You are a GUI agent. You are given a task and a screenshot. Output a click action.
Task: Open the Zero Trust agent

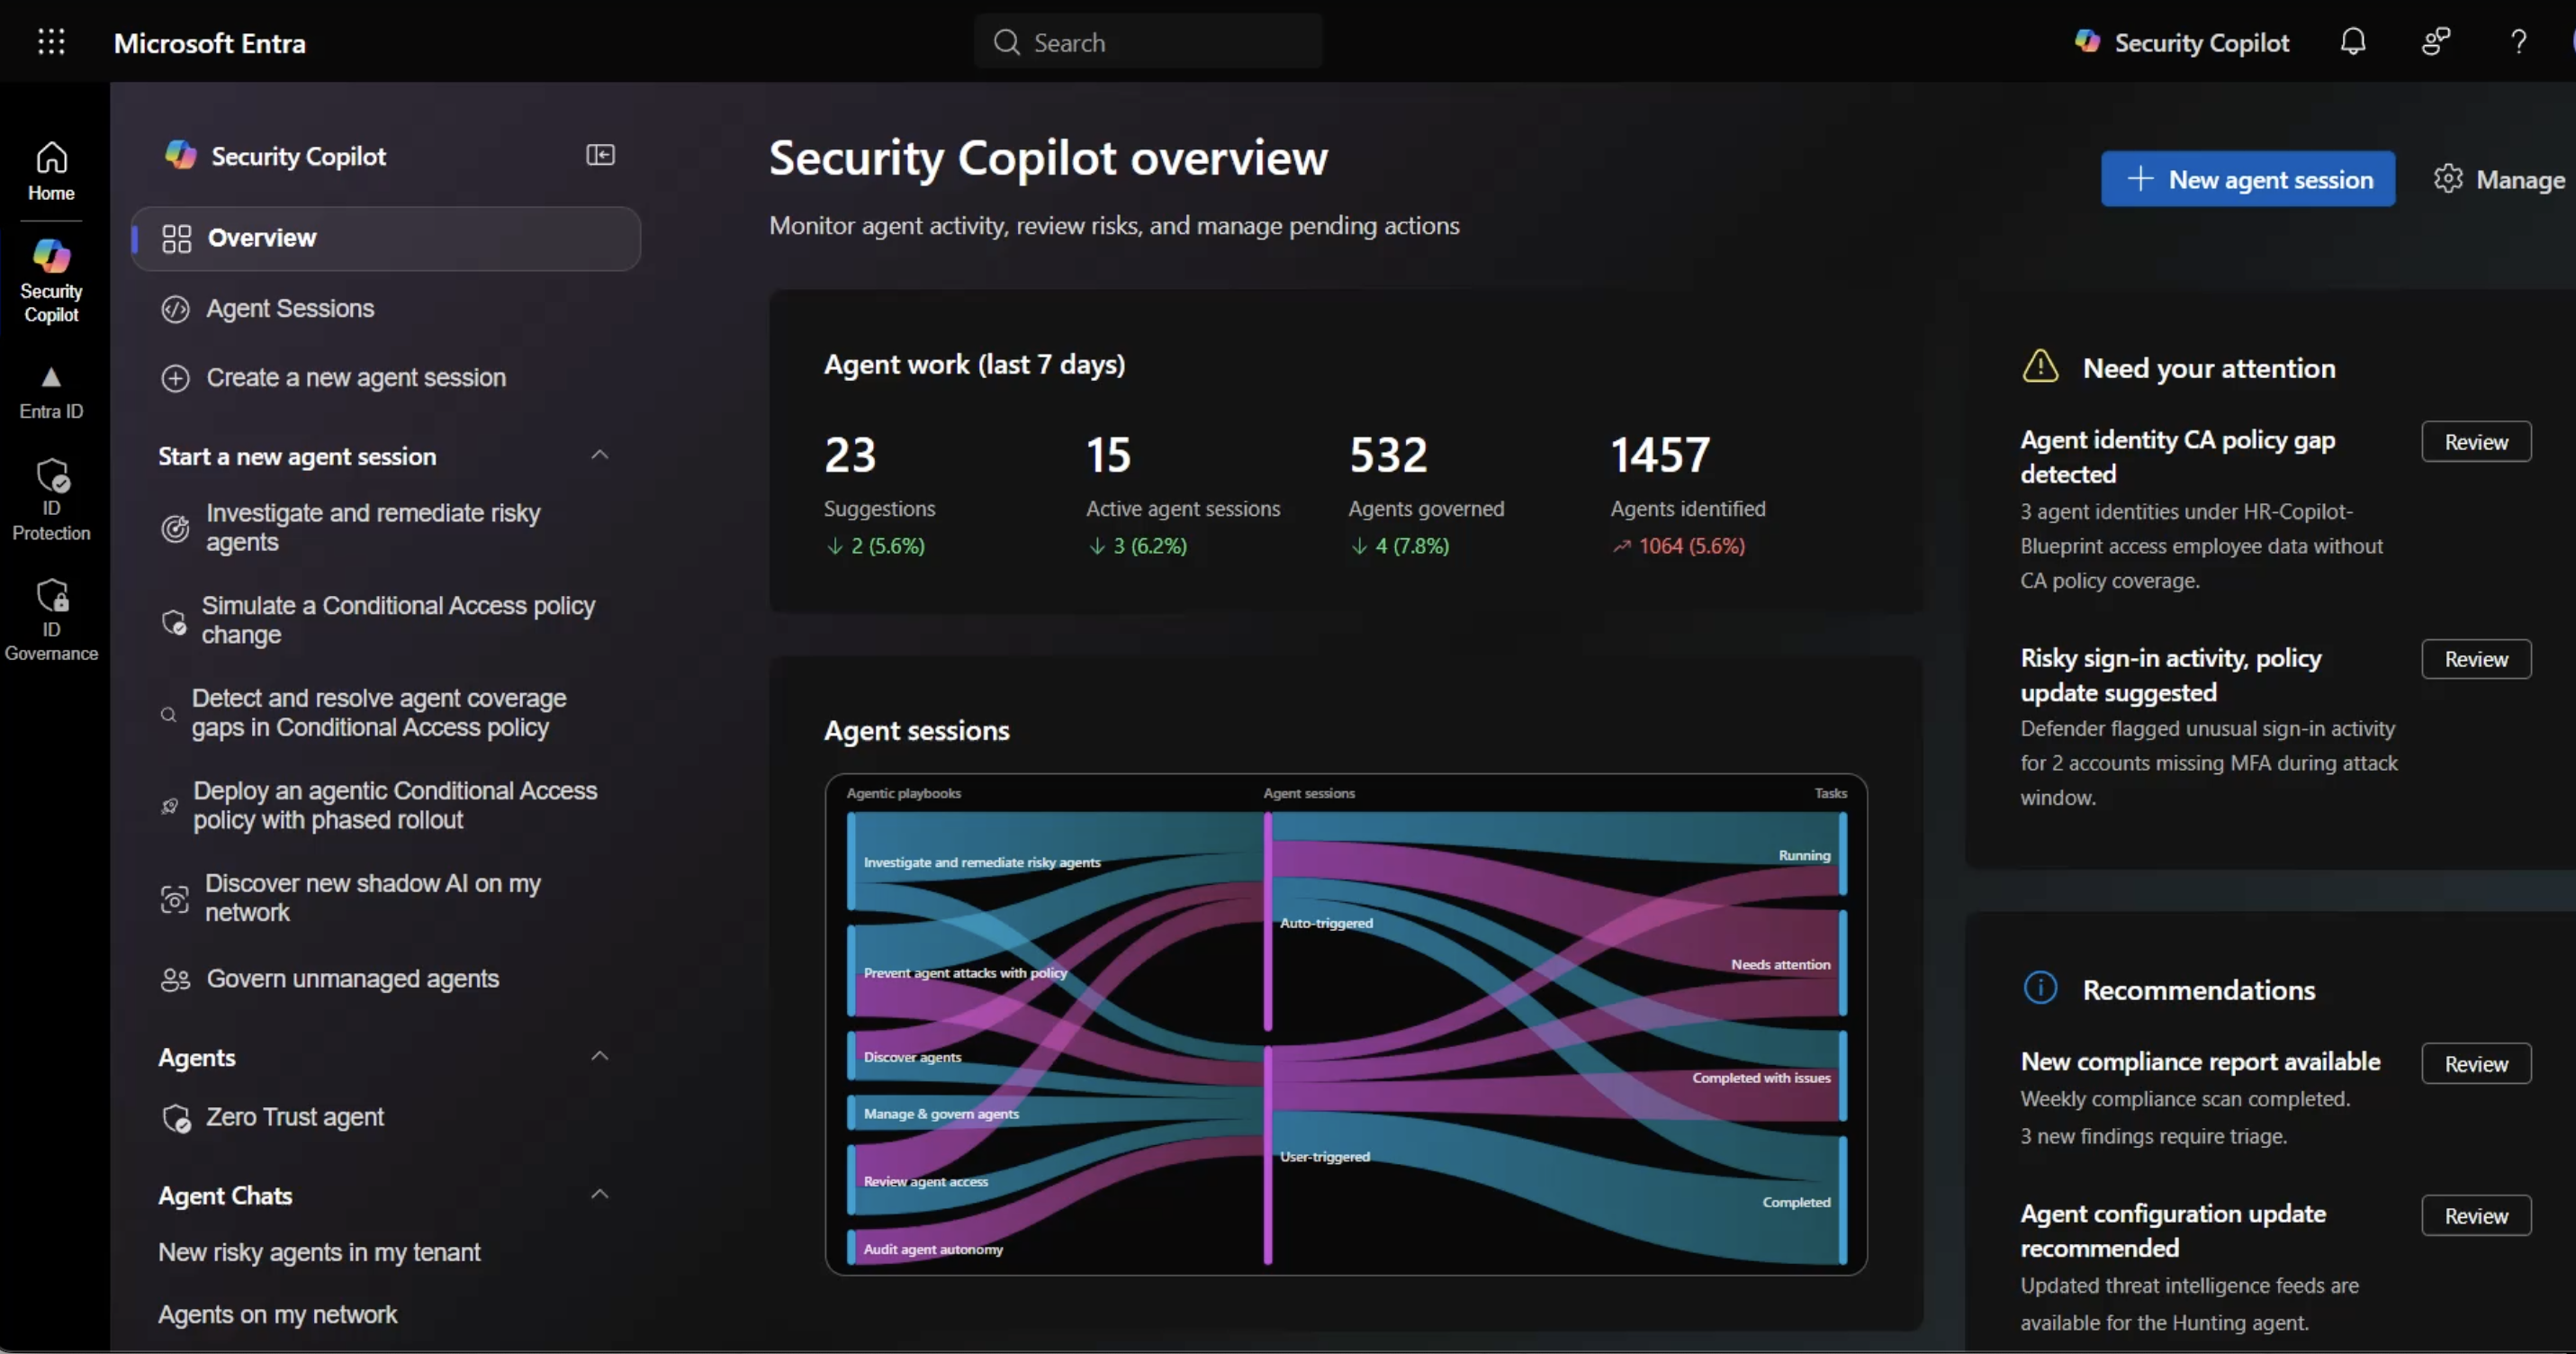272,1117
